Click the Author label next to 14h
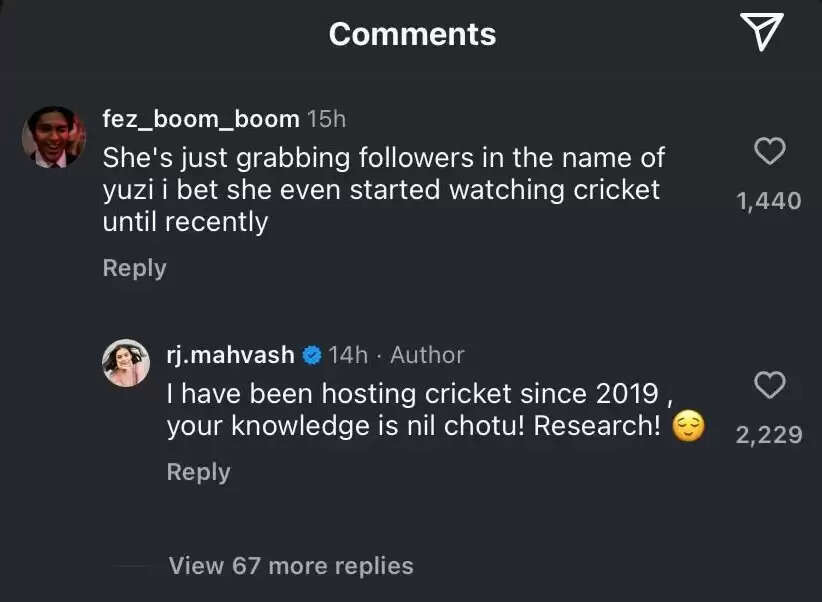 [427, 354]
